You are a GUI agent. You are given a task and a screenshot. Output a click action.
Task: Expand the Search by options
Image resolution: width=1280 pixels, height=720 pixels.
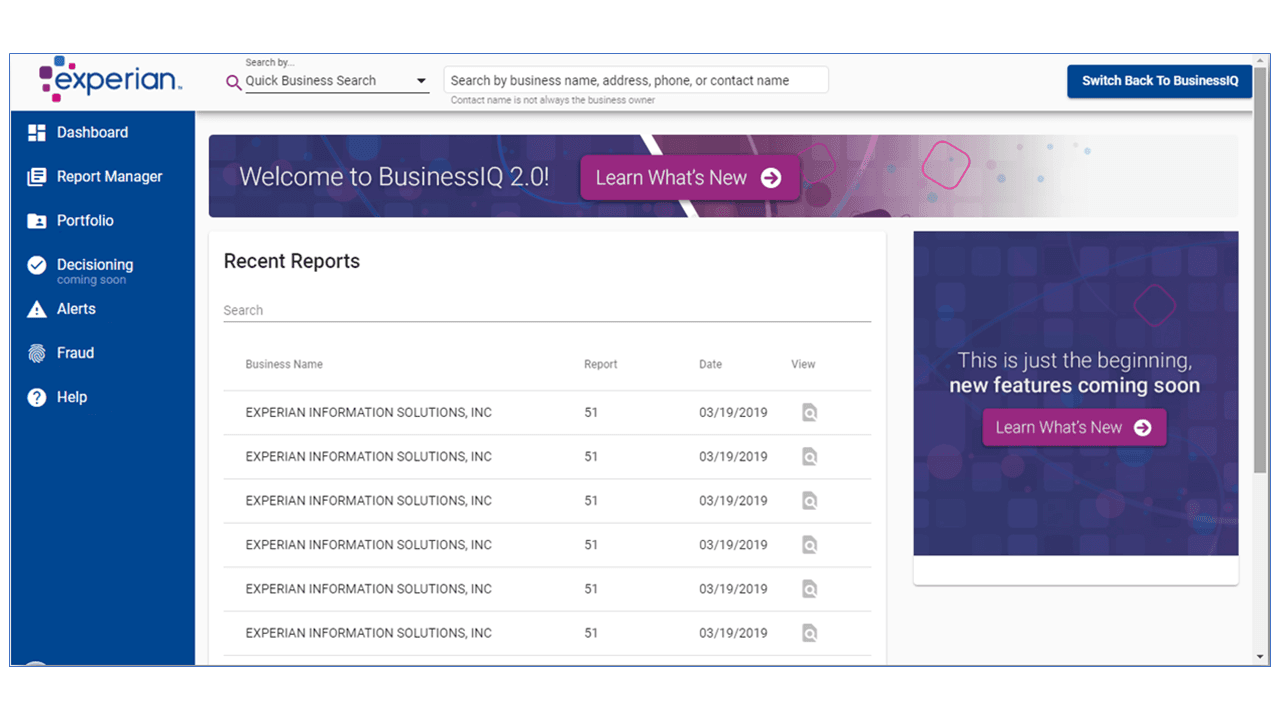pyautogui.click(x=421, y=81)
